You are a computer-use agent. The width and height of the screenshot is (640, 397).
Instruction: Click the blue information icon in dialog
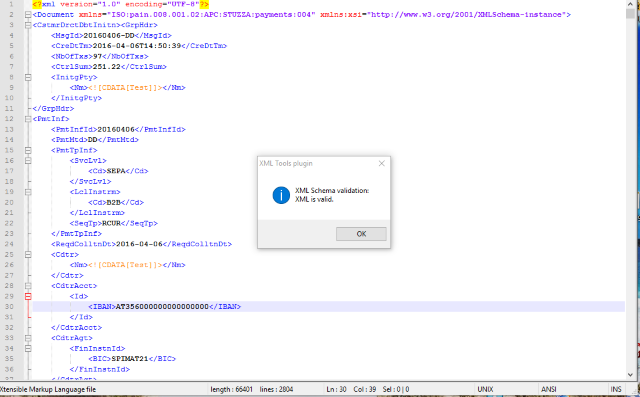(281, 195)
